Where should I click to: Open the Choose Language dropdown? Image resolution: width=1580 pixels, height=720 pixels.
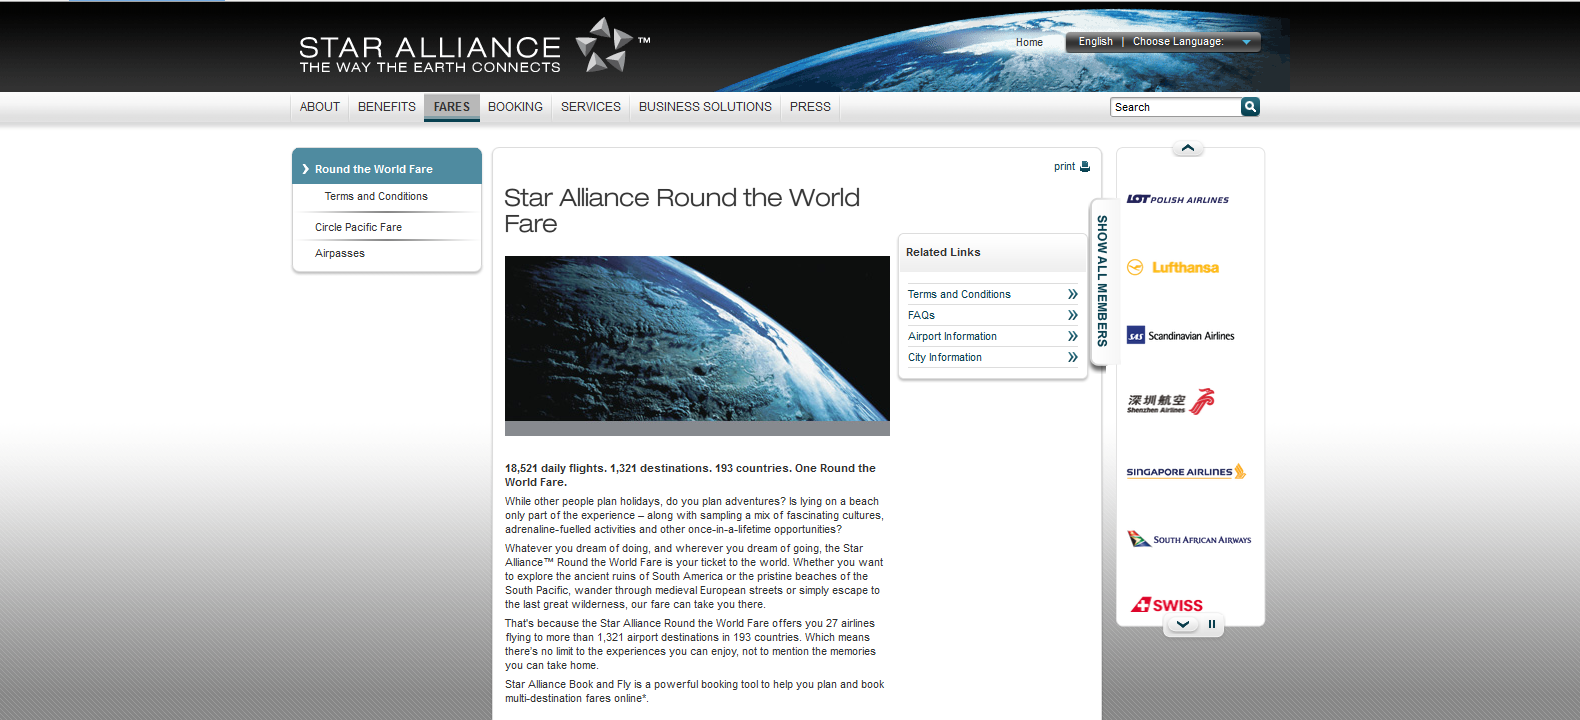[1191, 42]
